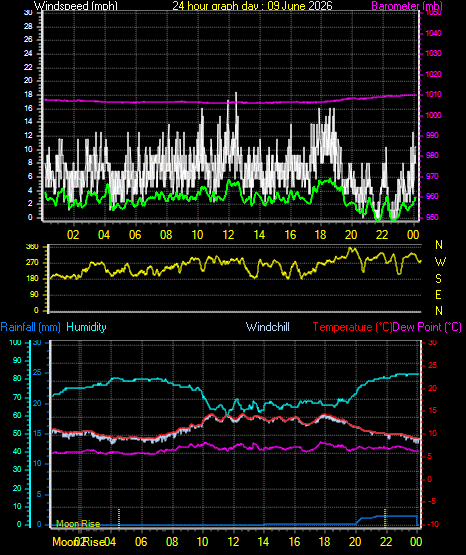Click the red temperature scale value -5
Image resolution: width=466 pixels, height=555 pixels.
(x=432, y=502)
